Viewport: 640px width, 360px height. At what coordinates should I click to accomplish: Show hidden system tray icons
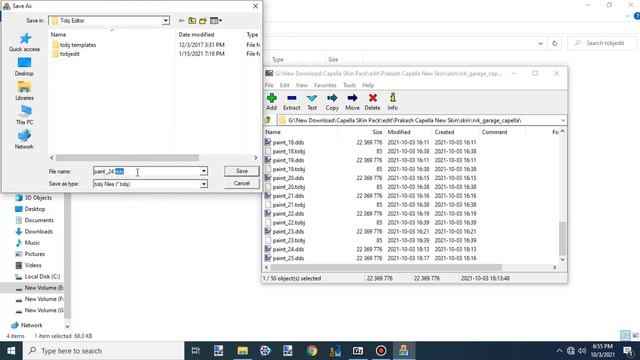[x=559, y=351]
